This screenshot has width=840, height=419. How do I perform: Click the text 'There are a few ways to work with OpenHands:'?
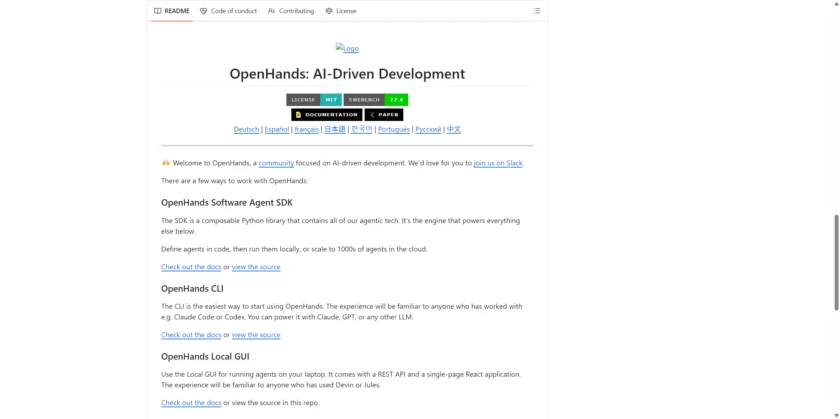coord(235,181)
